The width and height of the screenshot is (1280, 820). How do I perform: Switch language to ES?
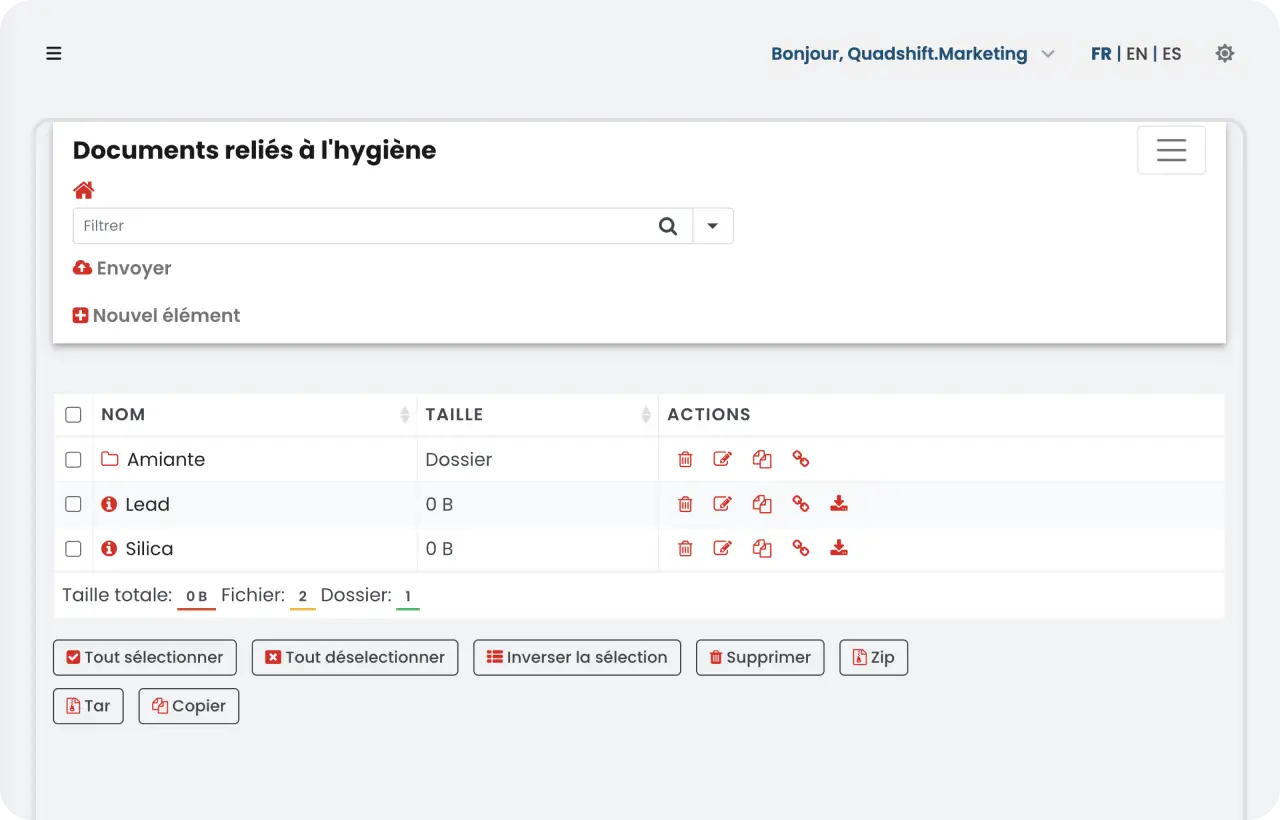pyautogui.click(x=1171, y=54)
